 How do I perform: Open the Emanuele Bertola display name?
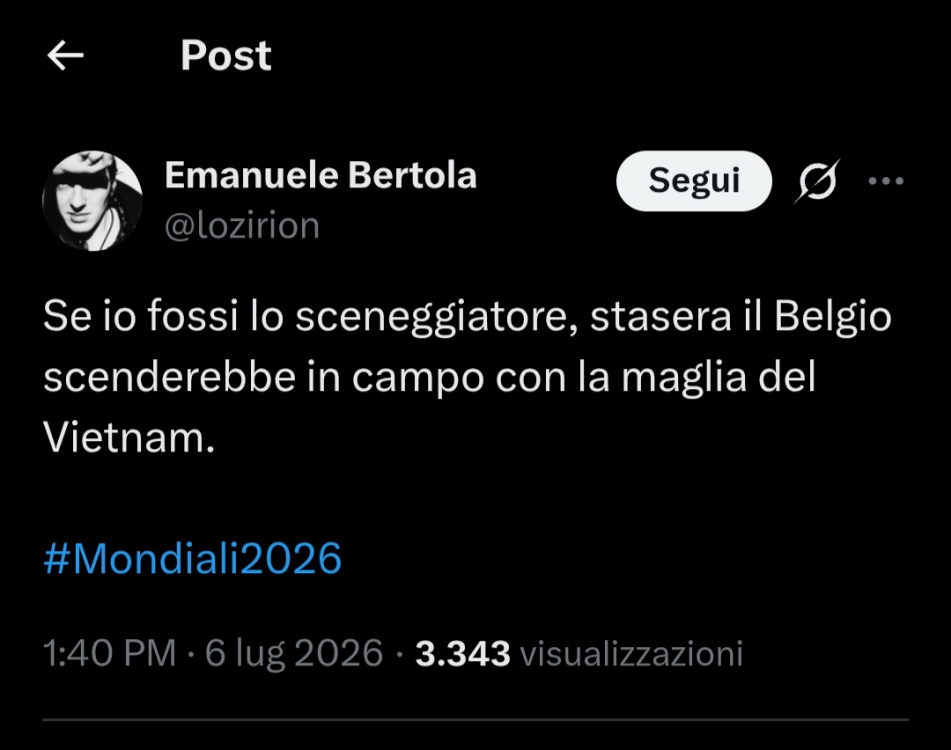[x=321, y=176]
